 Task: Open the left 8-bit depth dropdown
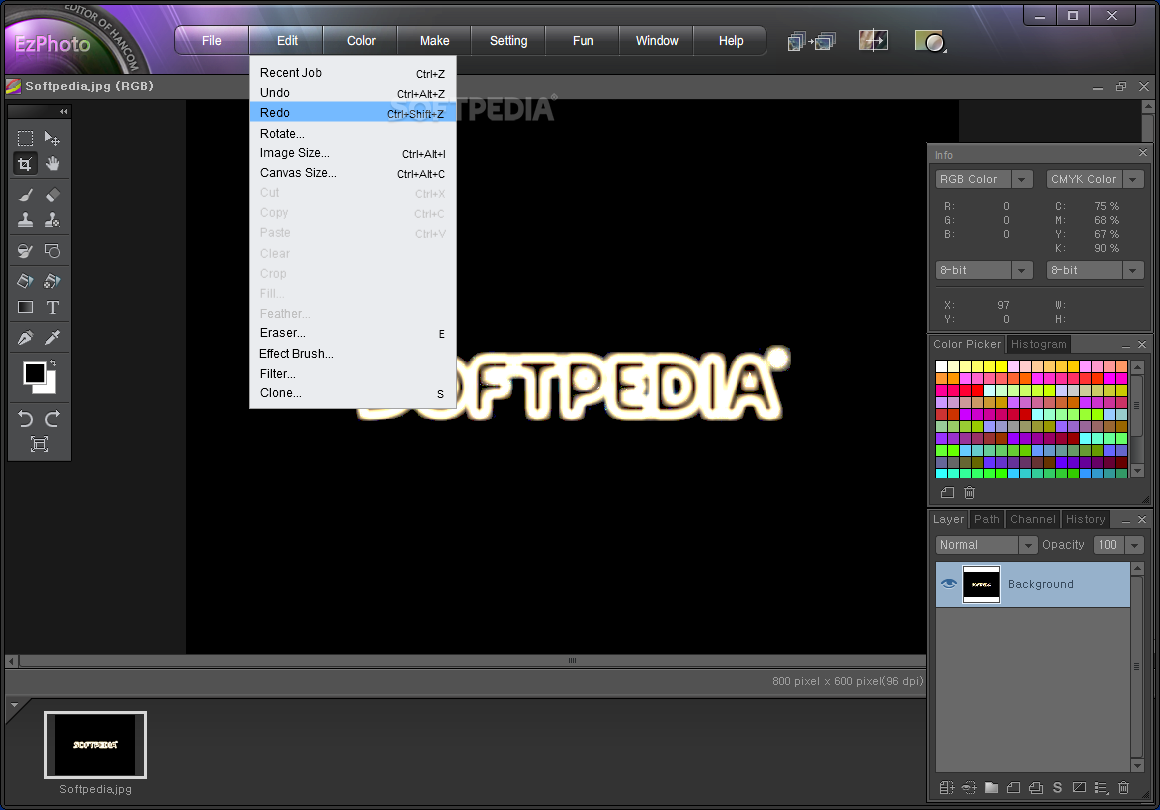(1022, 270)
